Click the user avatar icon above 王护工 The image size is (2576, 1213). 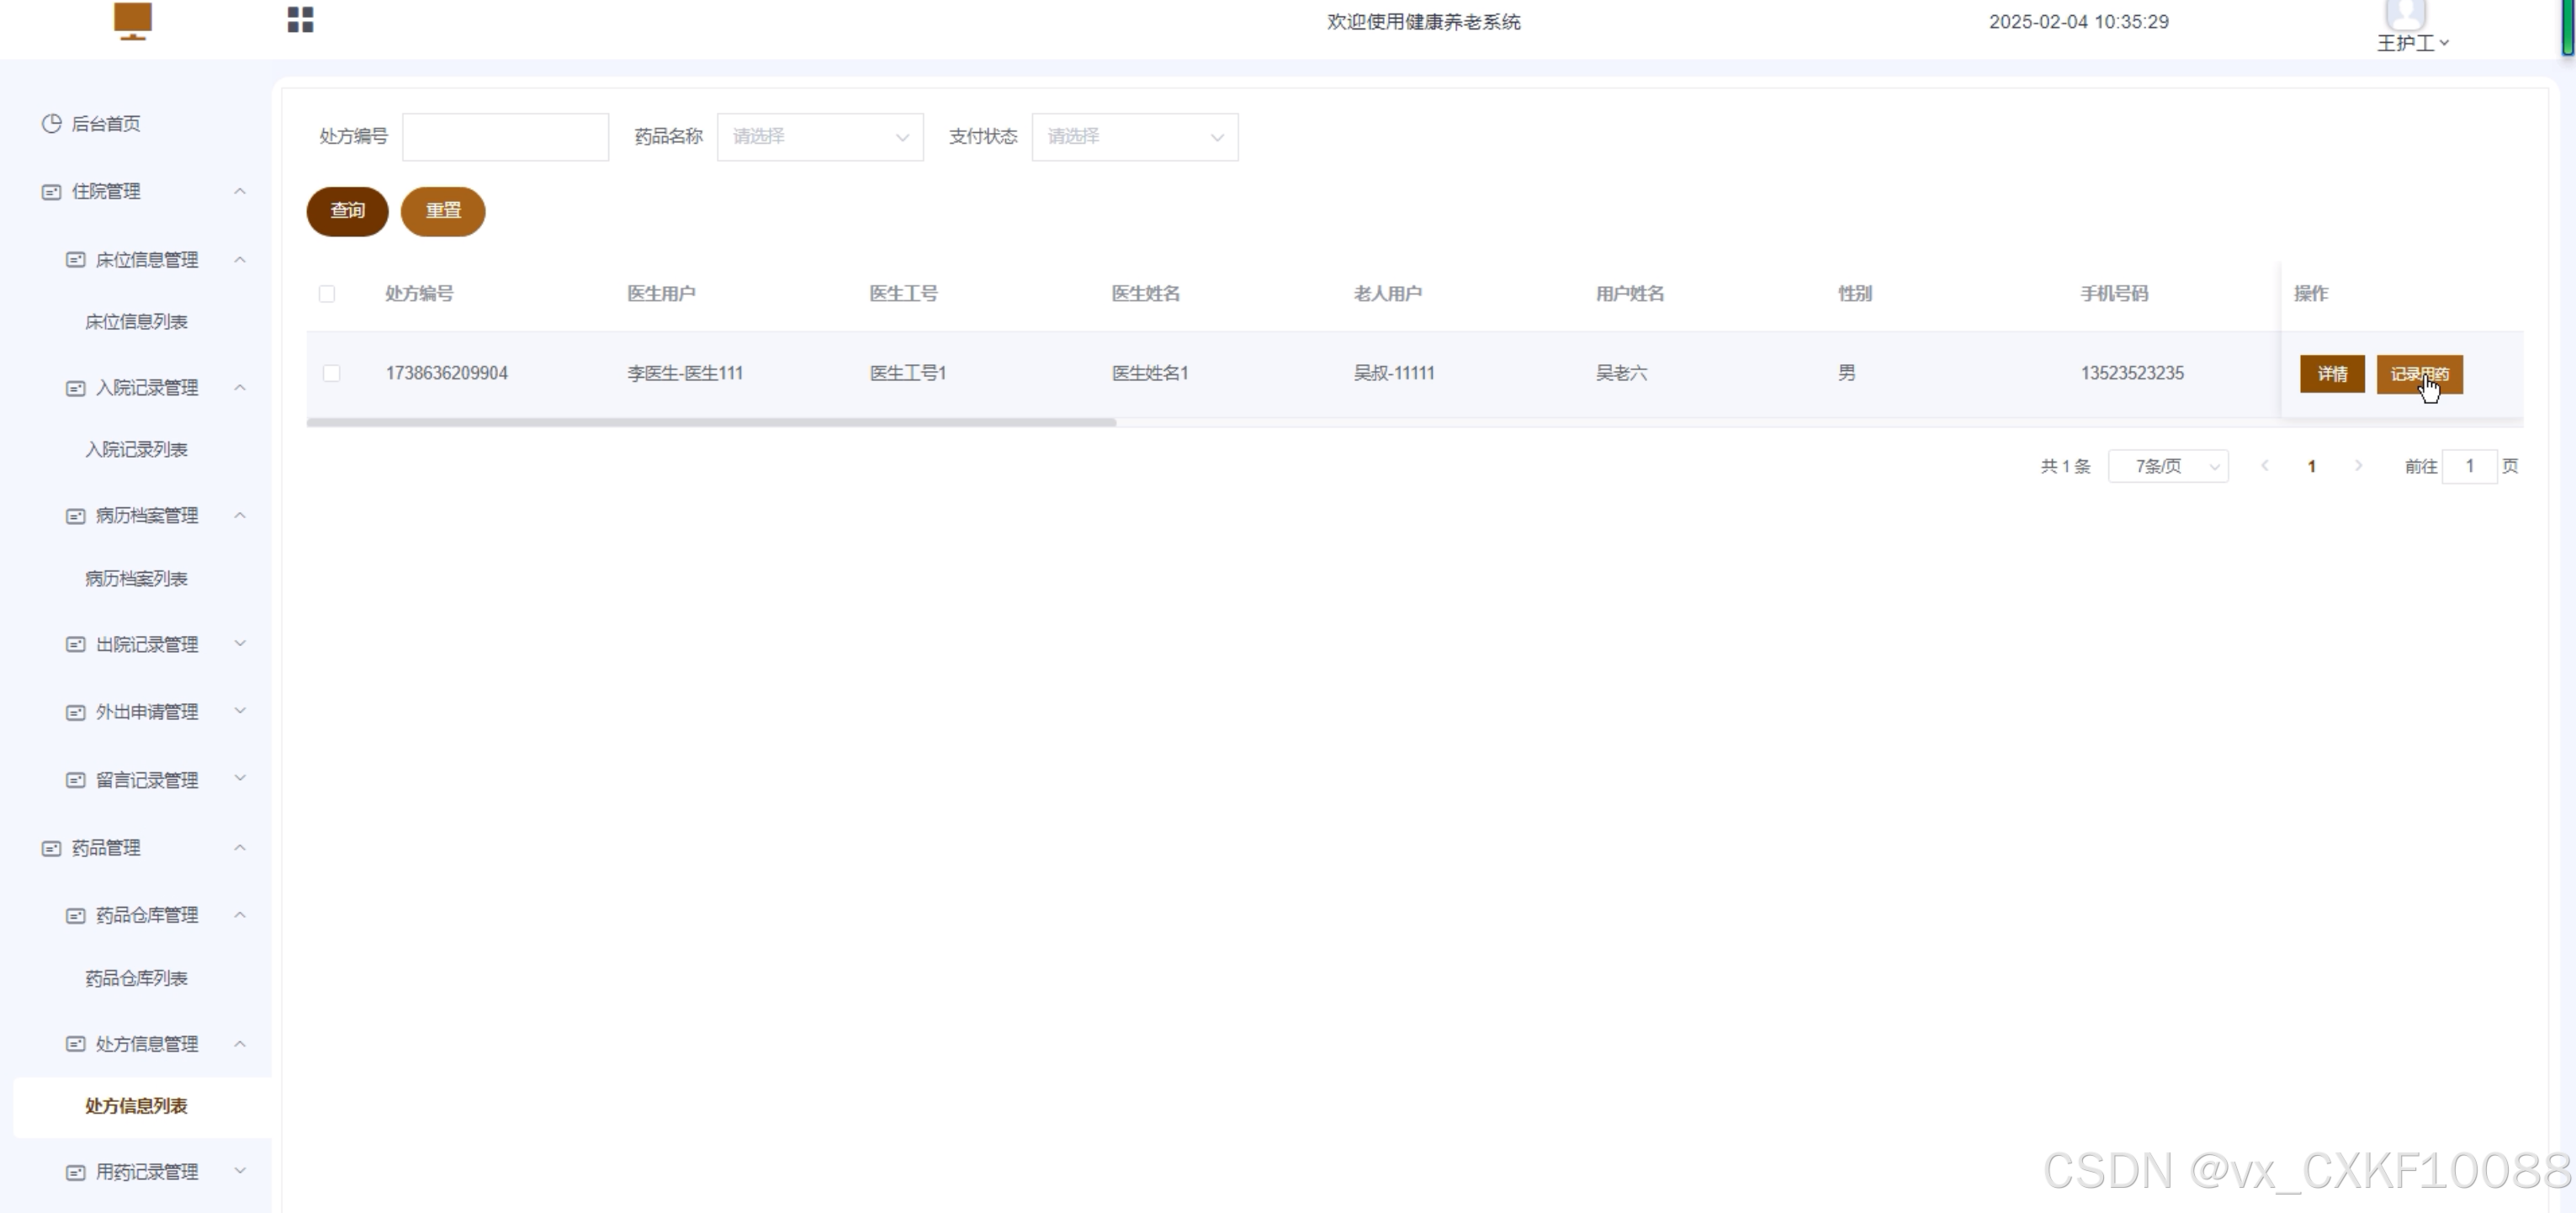pos(2405,14)
